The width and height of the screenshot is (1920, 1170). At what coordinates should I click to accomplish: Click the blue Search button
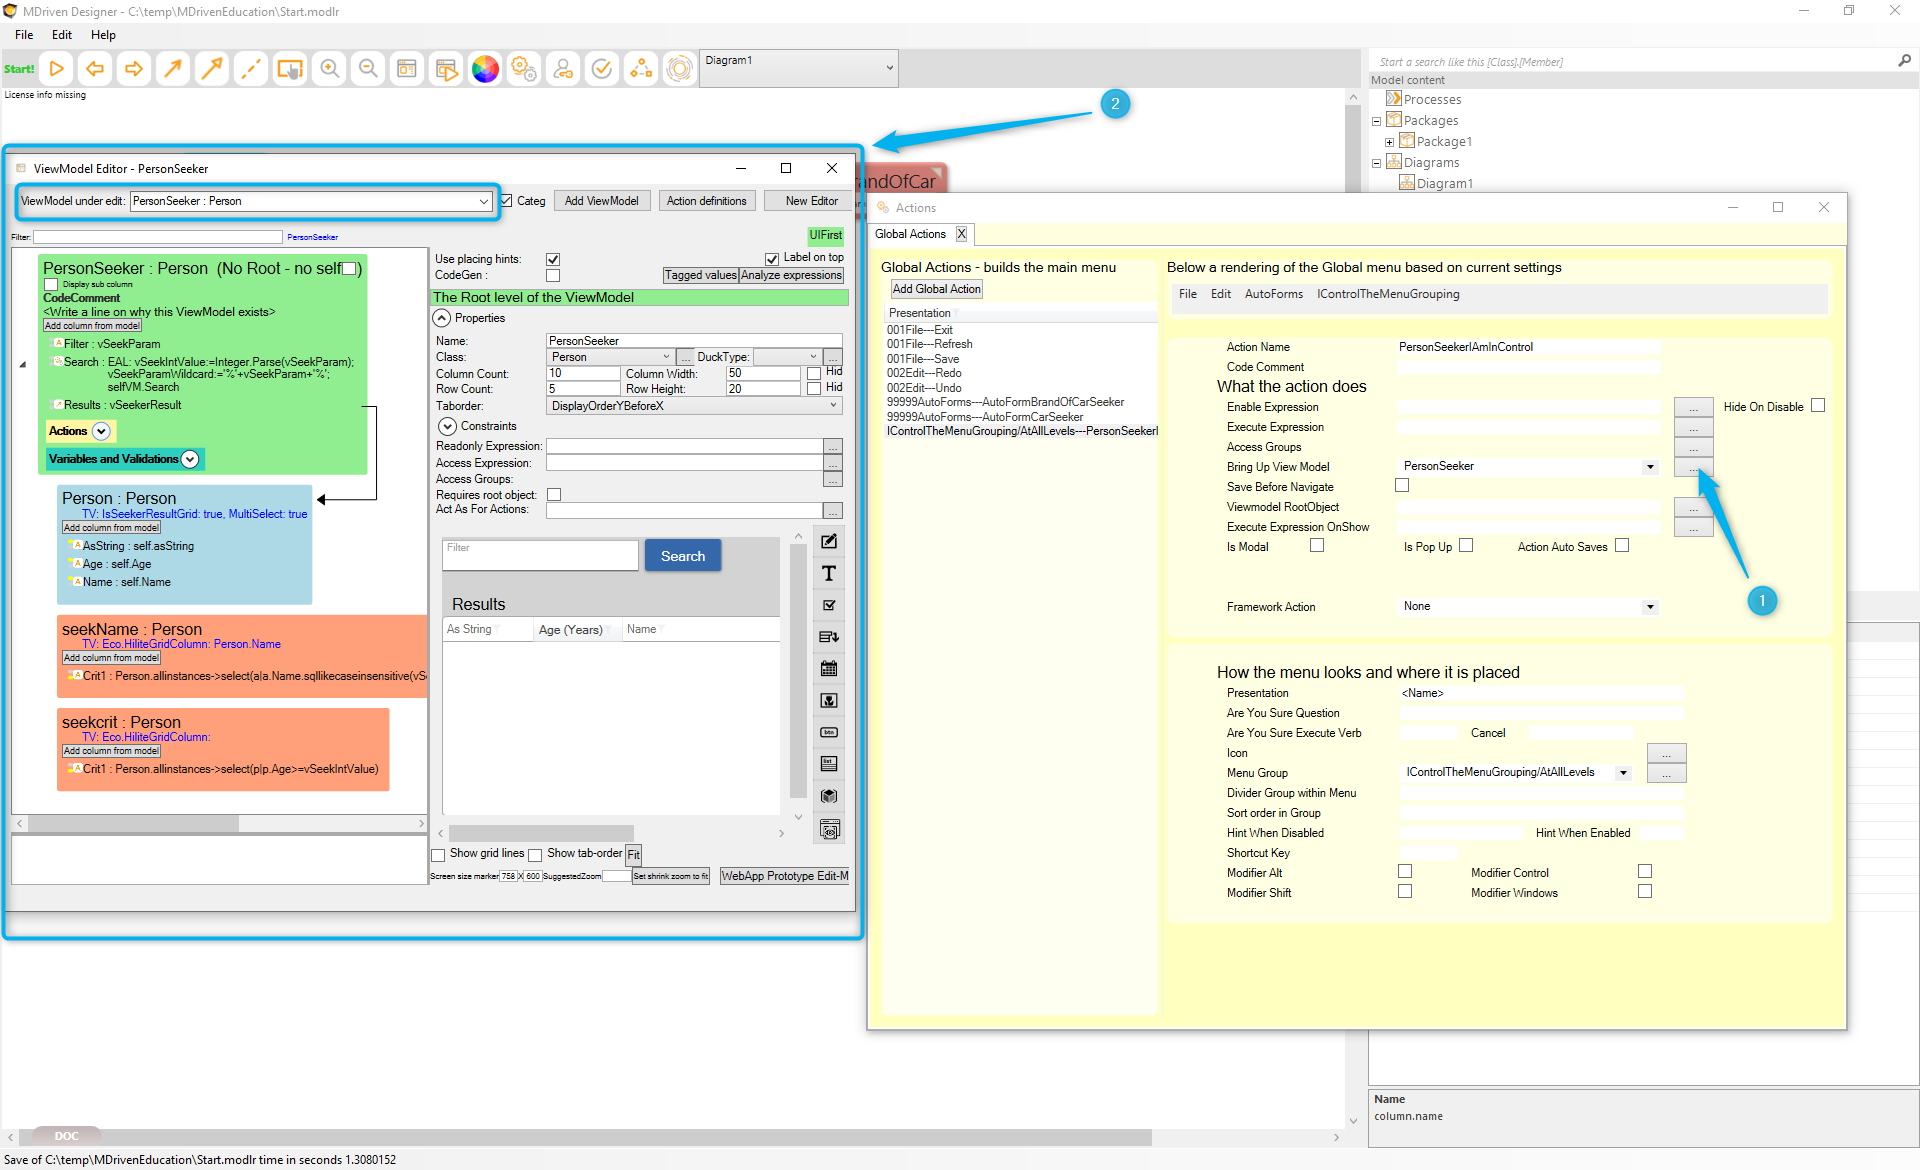point(682,556)
